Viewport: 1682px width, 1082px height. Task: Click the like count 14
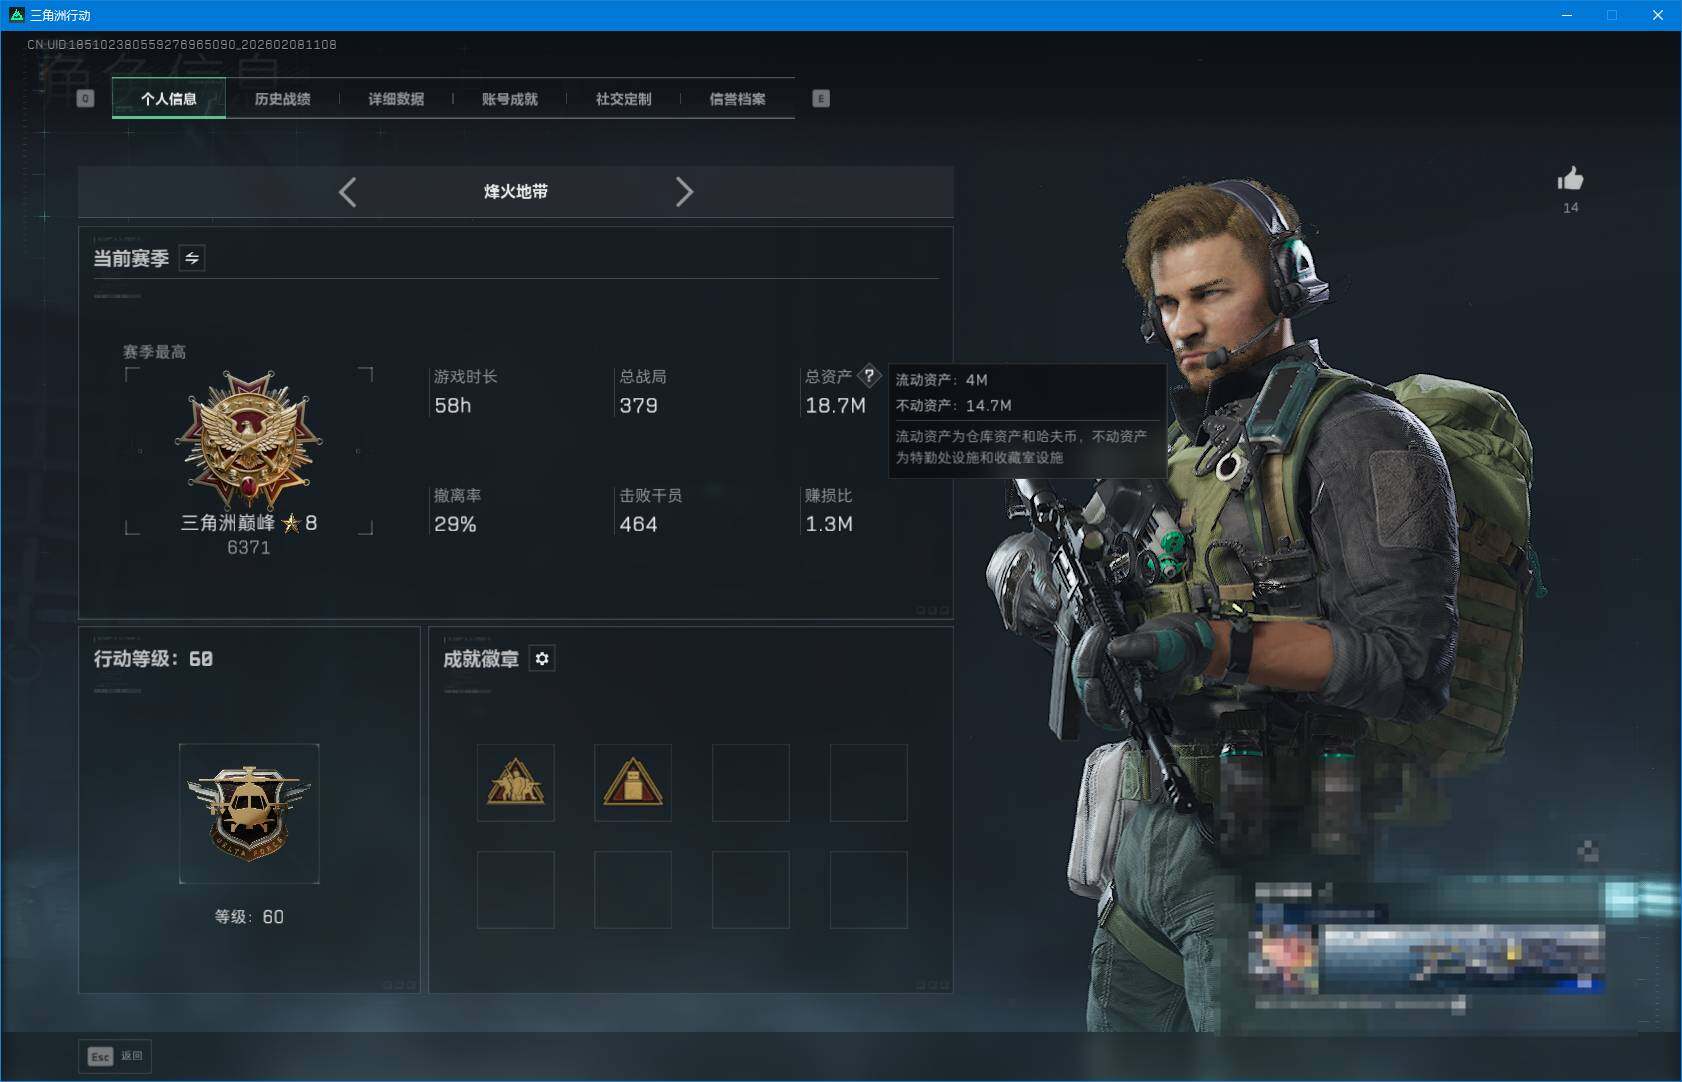tap(1571, 207)
